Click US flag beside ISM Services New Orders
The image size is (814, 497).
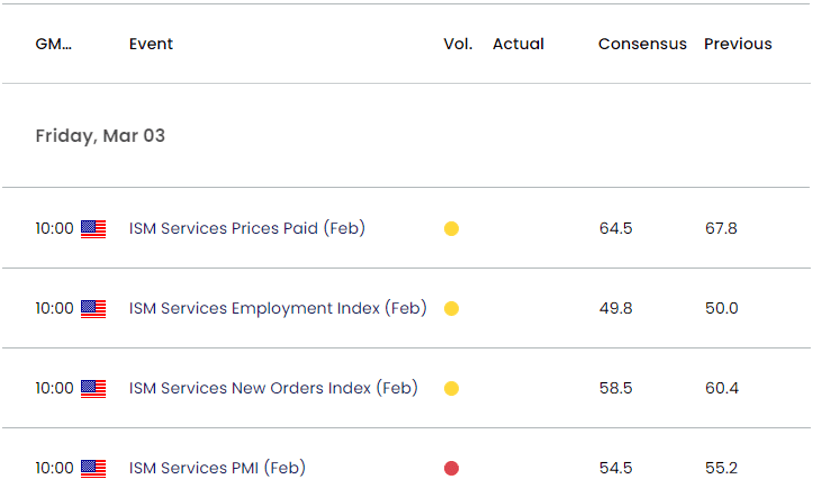coord(93,389)
